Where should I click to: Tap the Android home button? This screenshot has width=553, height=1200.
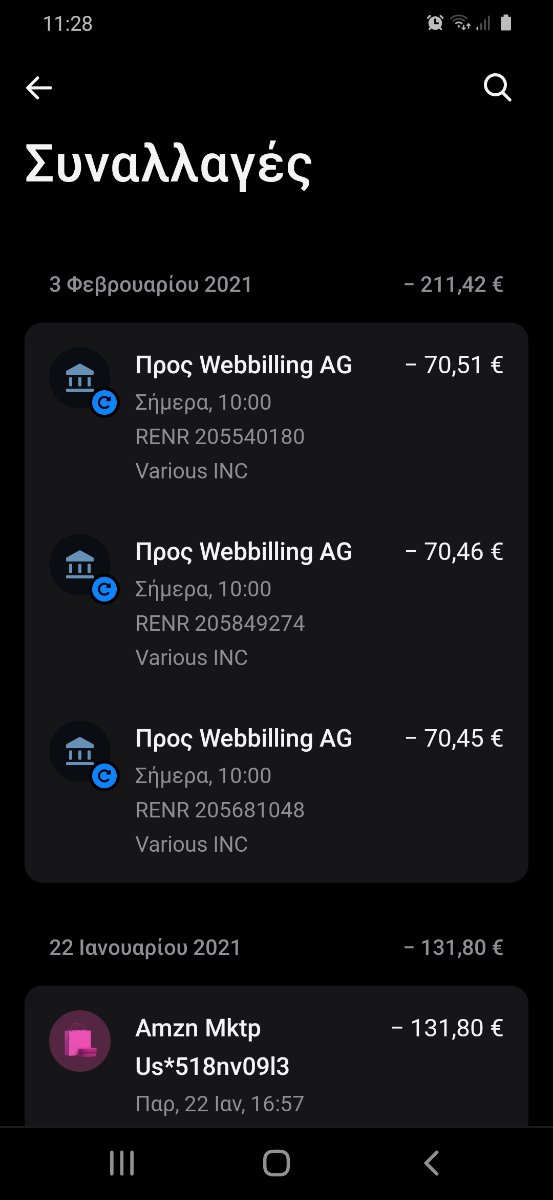coord(276,1162)
